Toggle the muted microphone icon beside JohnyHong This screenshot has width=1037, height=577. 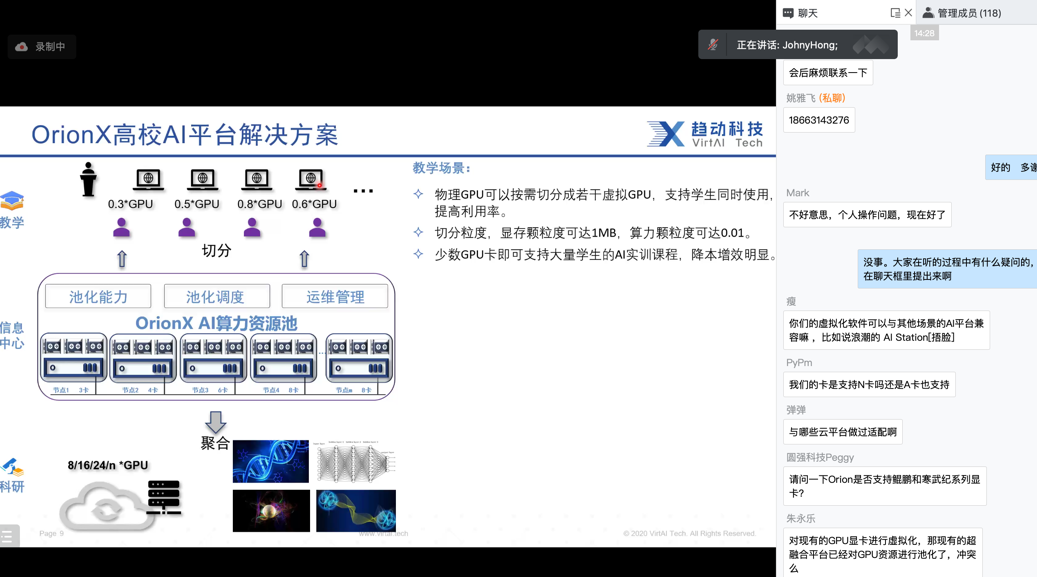(x=712, y=44)
